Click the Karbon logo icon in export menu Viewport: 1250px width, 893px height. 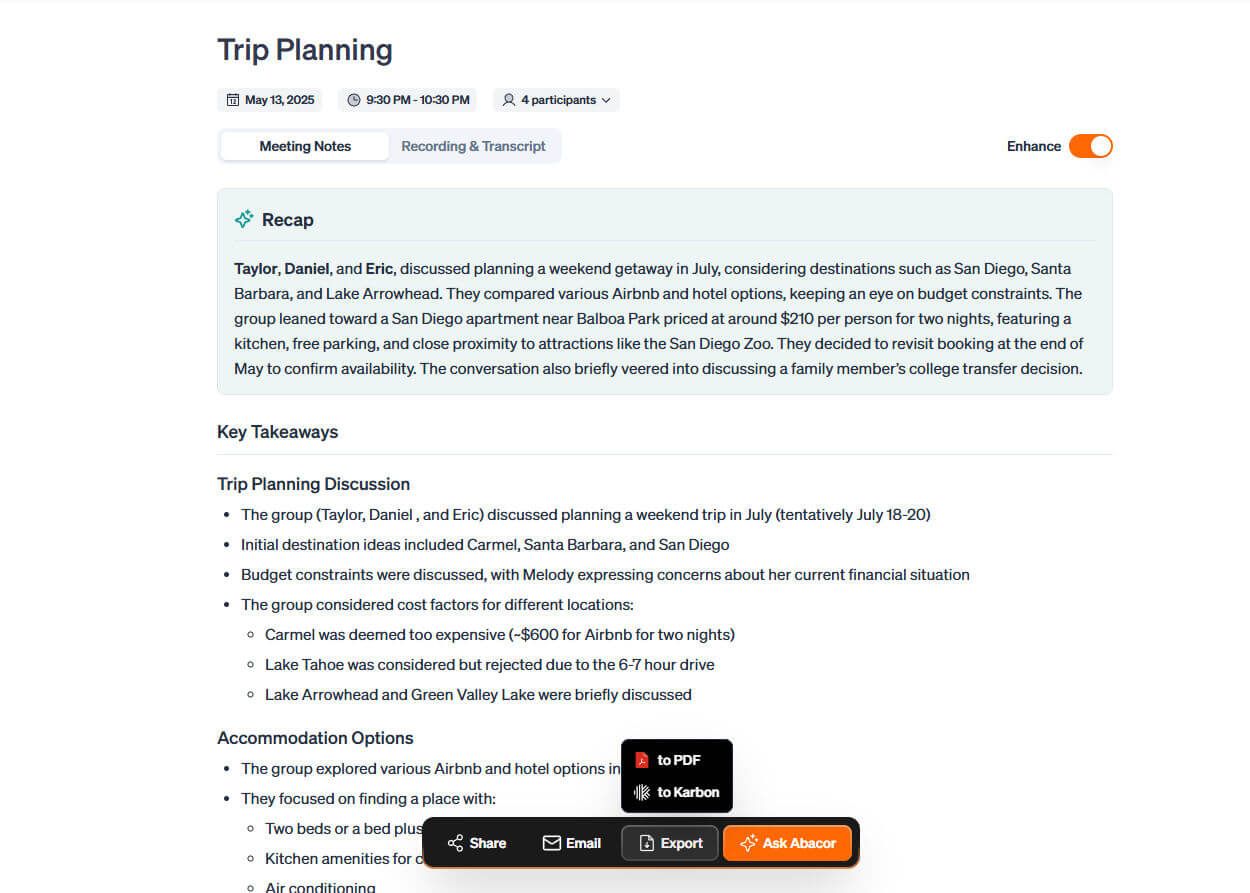(642, 792)
